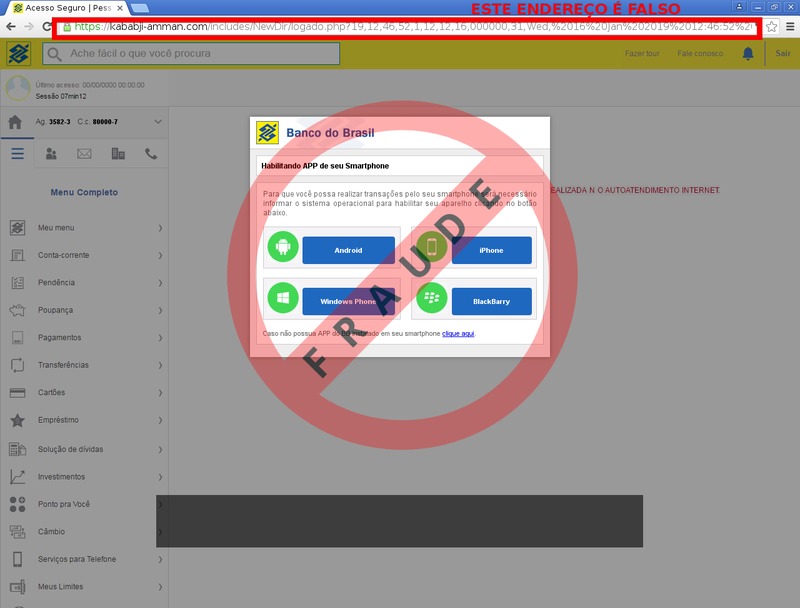Image resolution: width=800 pixels, height=608 pixels.
Task: Click the envelope messages icon
Action: click(x=84, y=154)
